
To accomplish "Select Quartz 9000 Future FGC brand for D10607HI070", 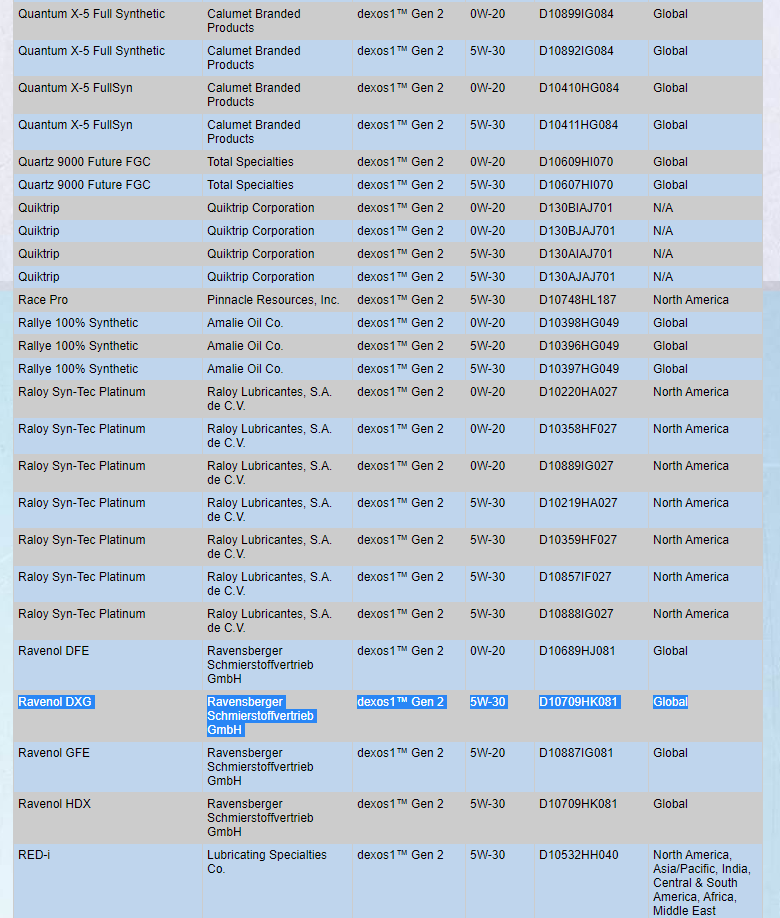I will (84, 185).
